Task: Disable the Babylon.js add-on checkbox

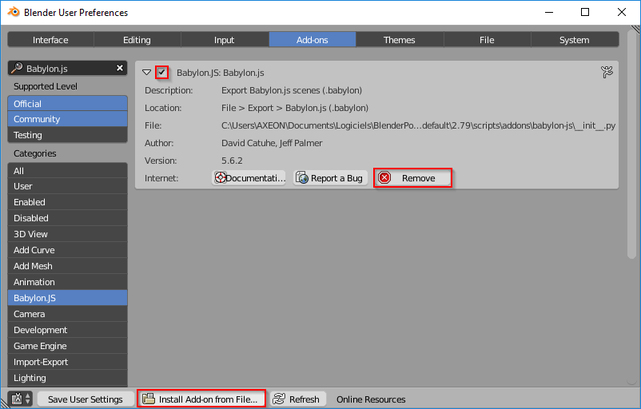Action: [x=162, y=72]
